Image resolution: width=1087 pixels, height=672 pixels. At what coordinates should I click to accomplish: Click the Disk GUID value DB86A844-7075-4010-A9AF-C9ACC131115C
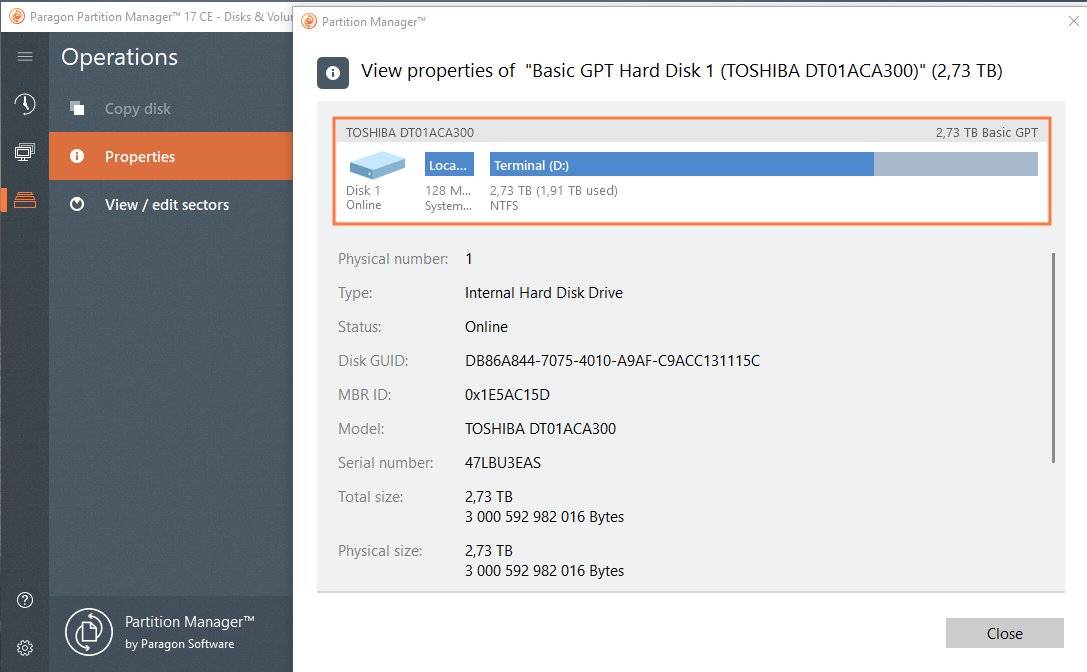coord(612,361)
